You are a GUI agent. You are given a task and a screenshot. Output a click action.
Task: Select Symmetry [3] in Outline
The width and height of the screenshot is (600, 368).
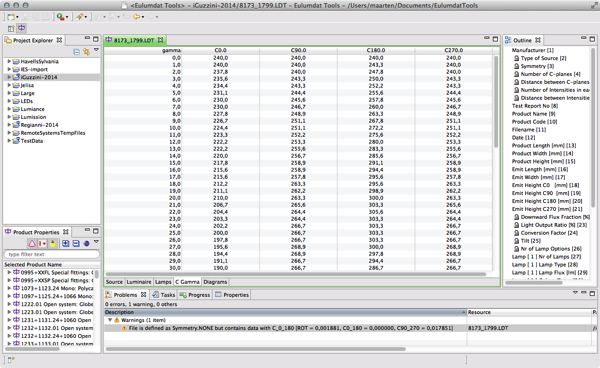pyautogui.click(x=537, y=66)
